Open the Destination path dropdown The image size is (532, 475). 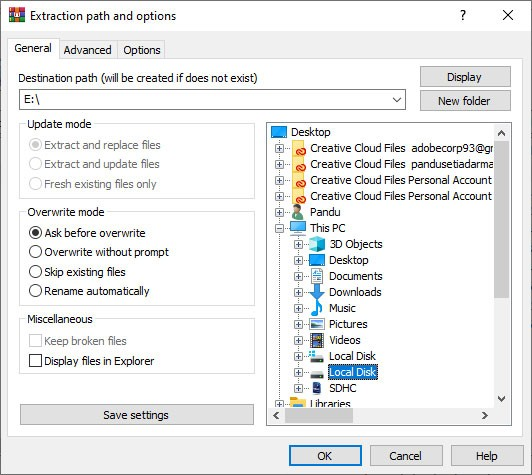click(x=397, y=100)
